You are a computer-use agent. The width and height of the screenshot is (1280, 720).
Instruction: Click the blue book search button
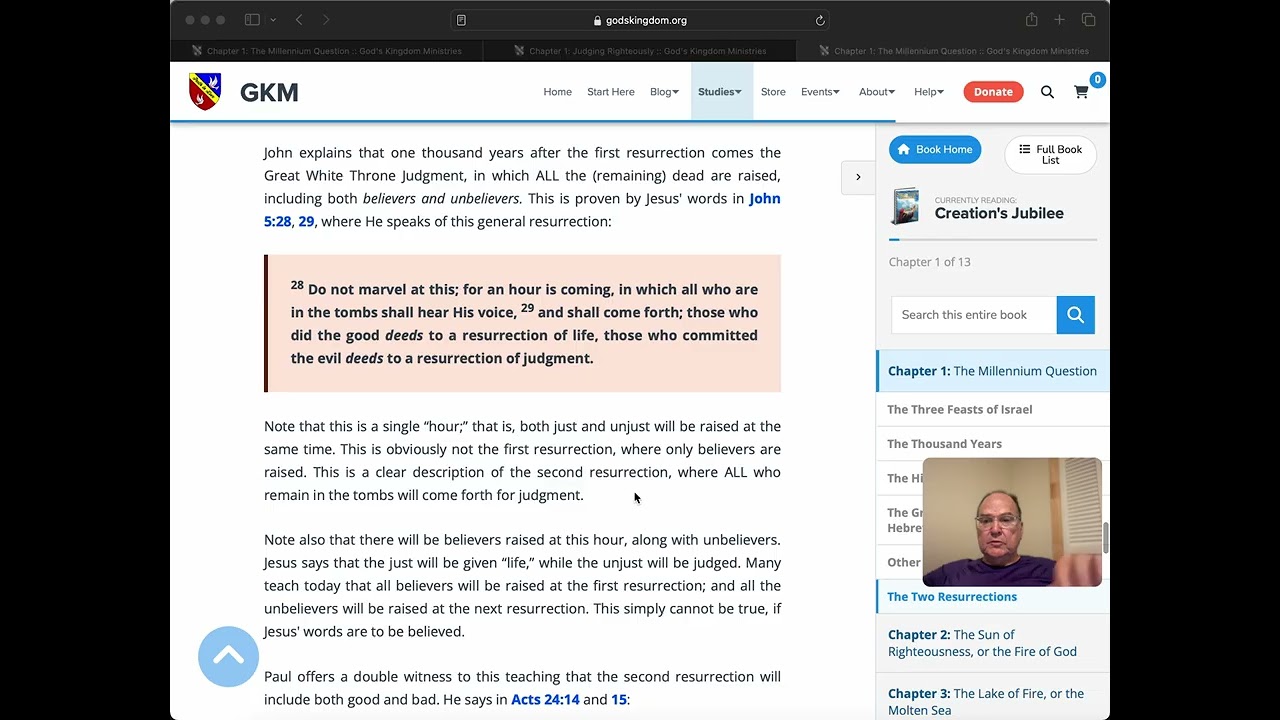pos(1075,315)
